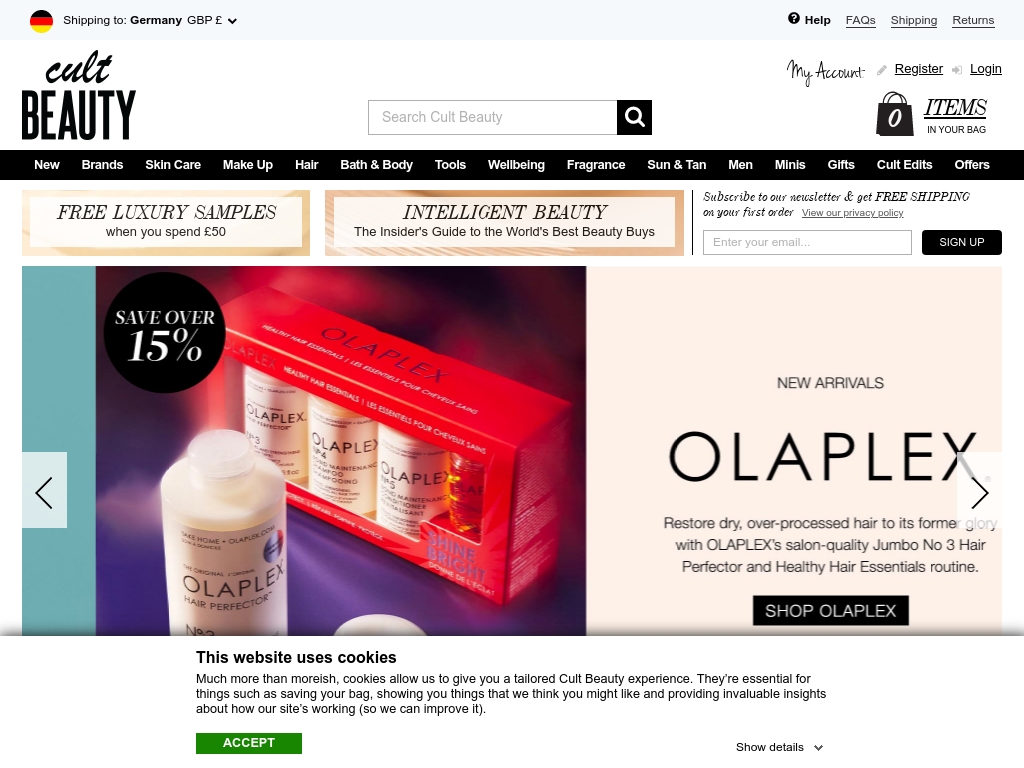Click the Shop Olaplex button
This screenshot has height=768, width=1024.
(x=830, y=611)
